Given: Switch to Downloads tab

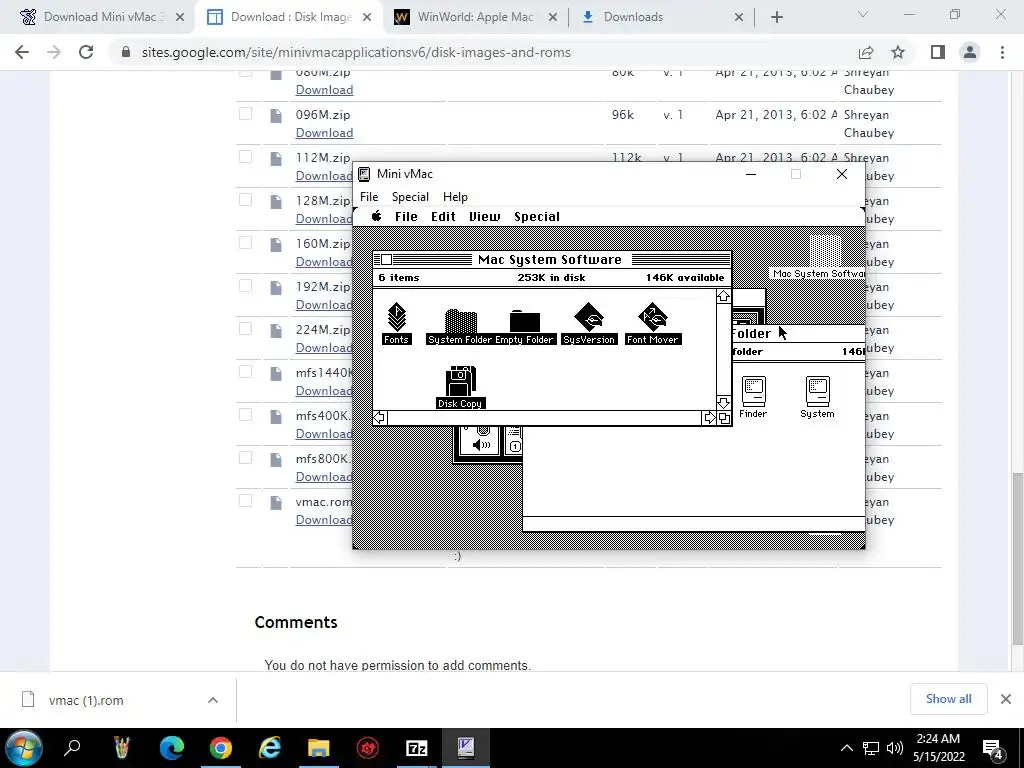Looking at the screenshot, I should 662,17.
